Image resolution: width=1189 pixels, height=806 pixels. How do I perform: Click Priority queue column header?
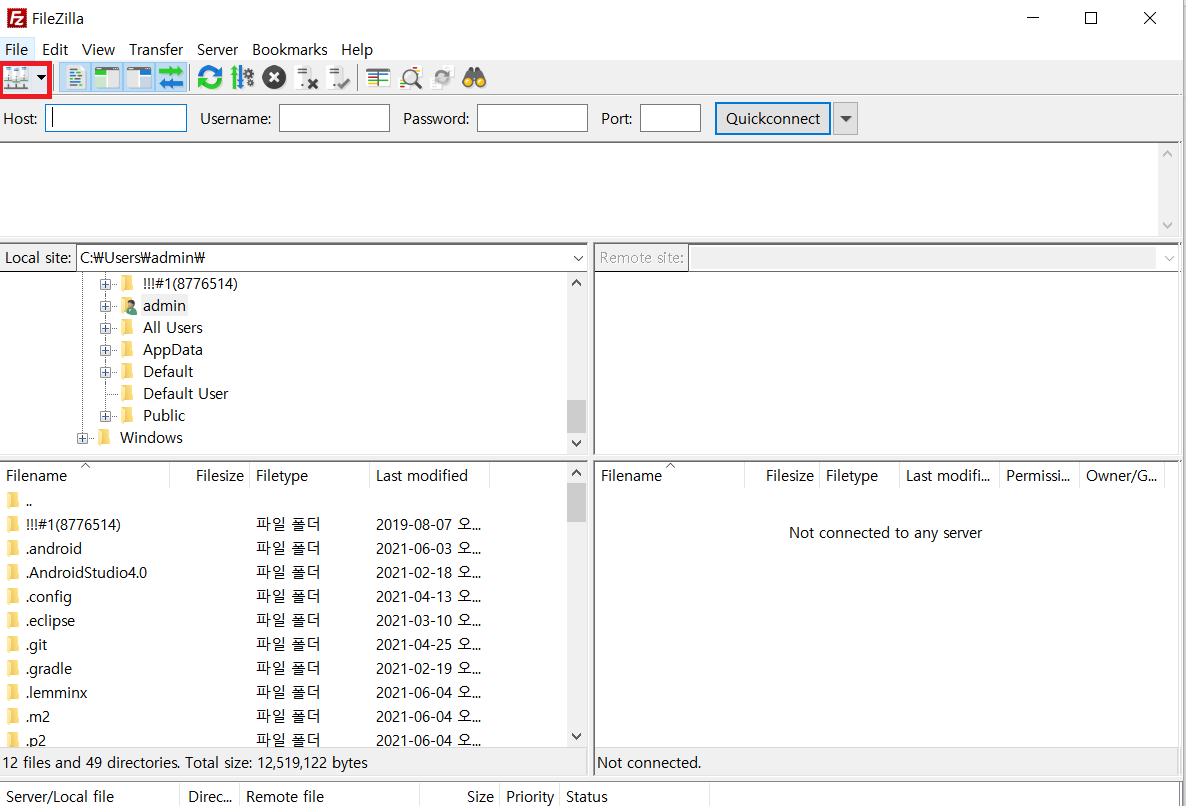coord(530,796)
